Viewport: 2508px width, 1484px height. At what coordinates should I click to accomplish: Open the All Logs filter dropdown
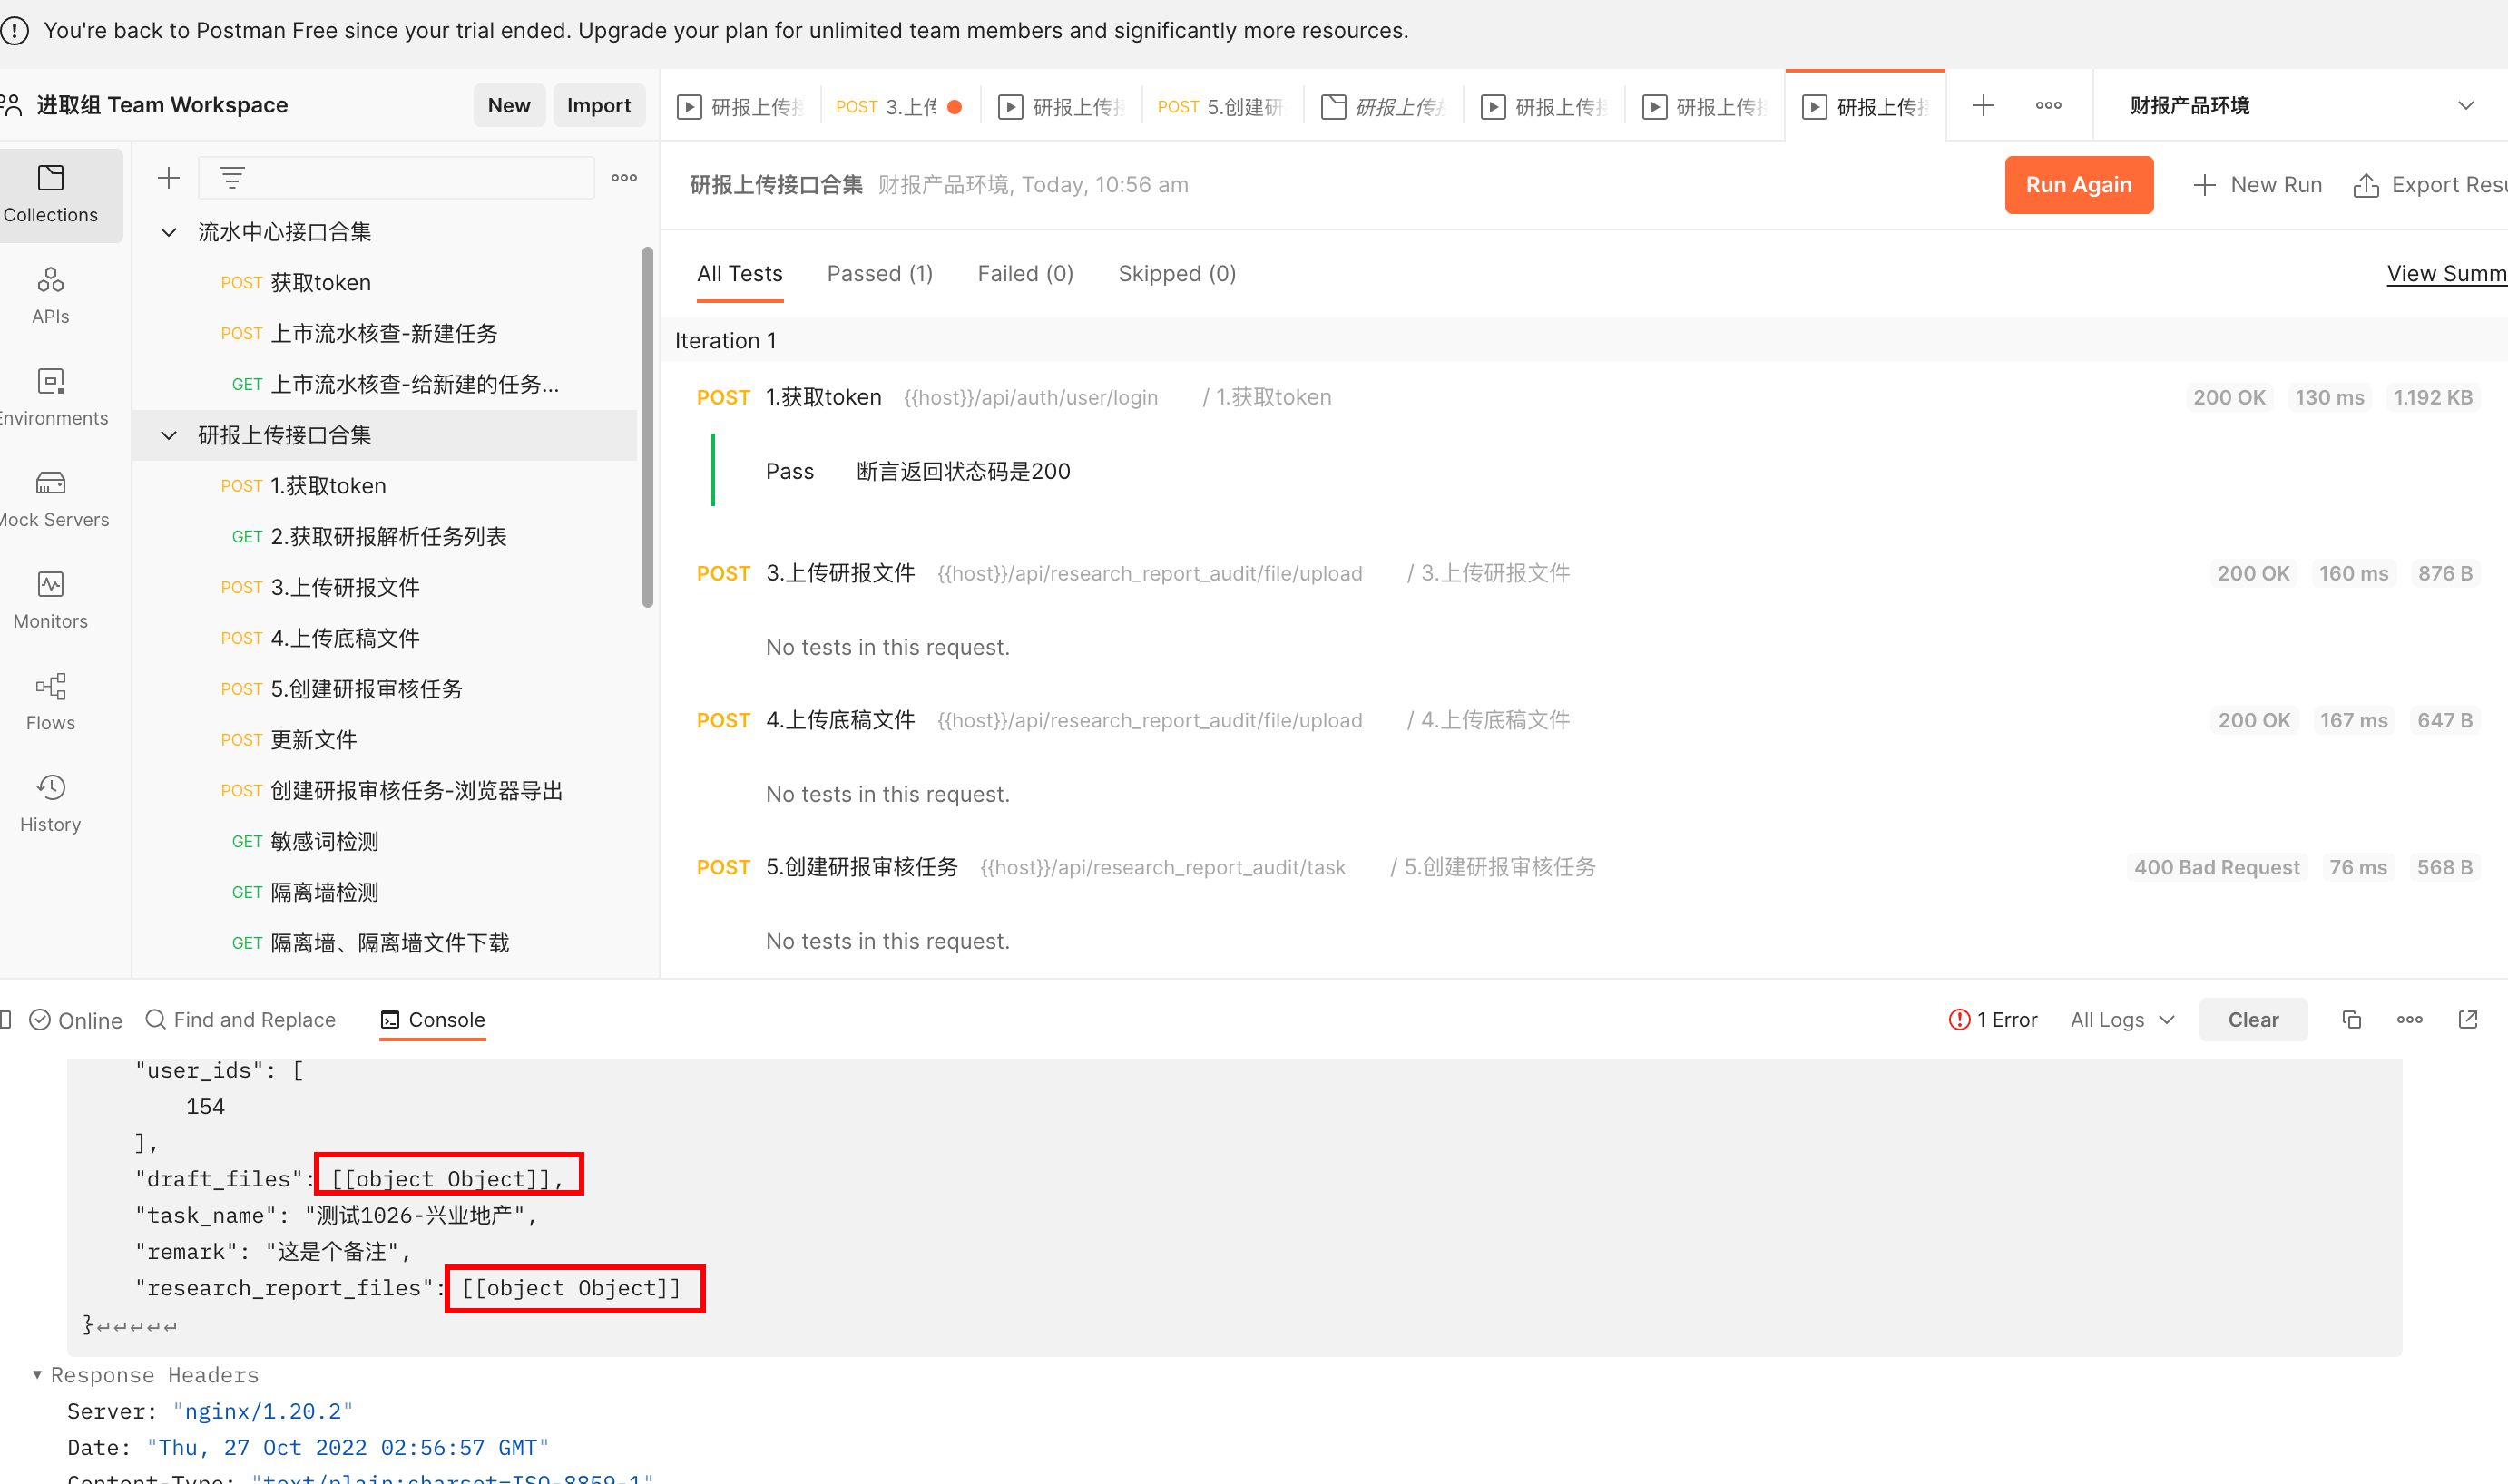point(2121,1019)
